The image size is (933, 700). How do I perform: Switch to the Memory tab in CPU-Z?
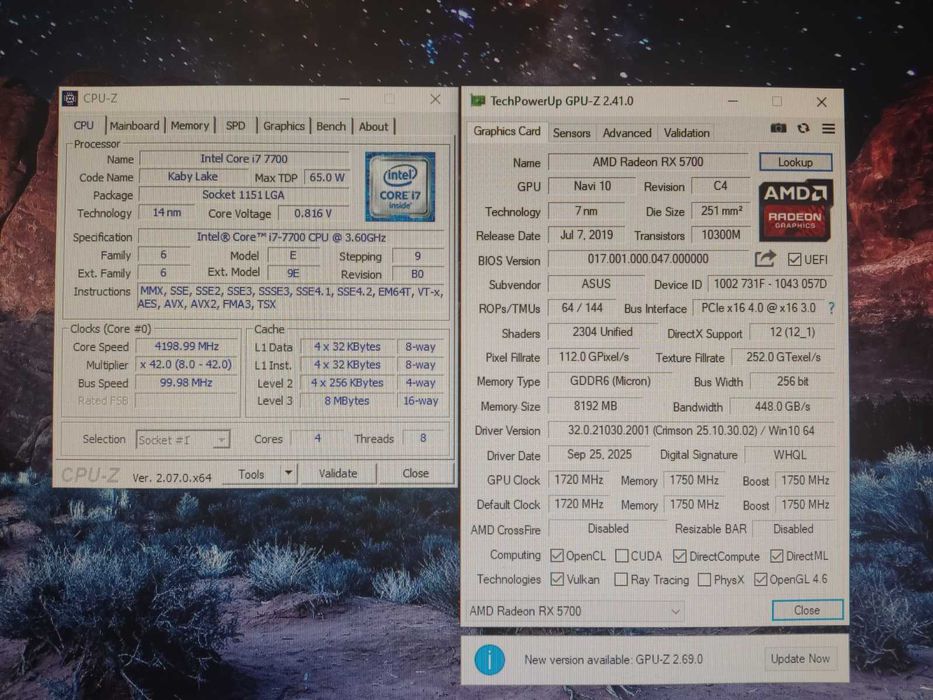[190, 126]
